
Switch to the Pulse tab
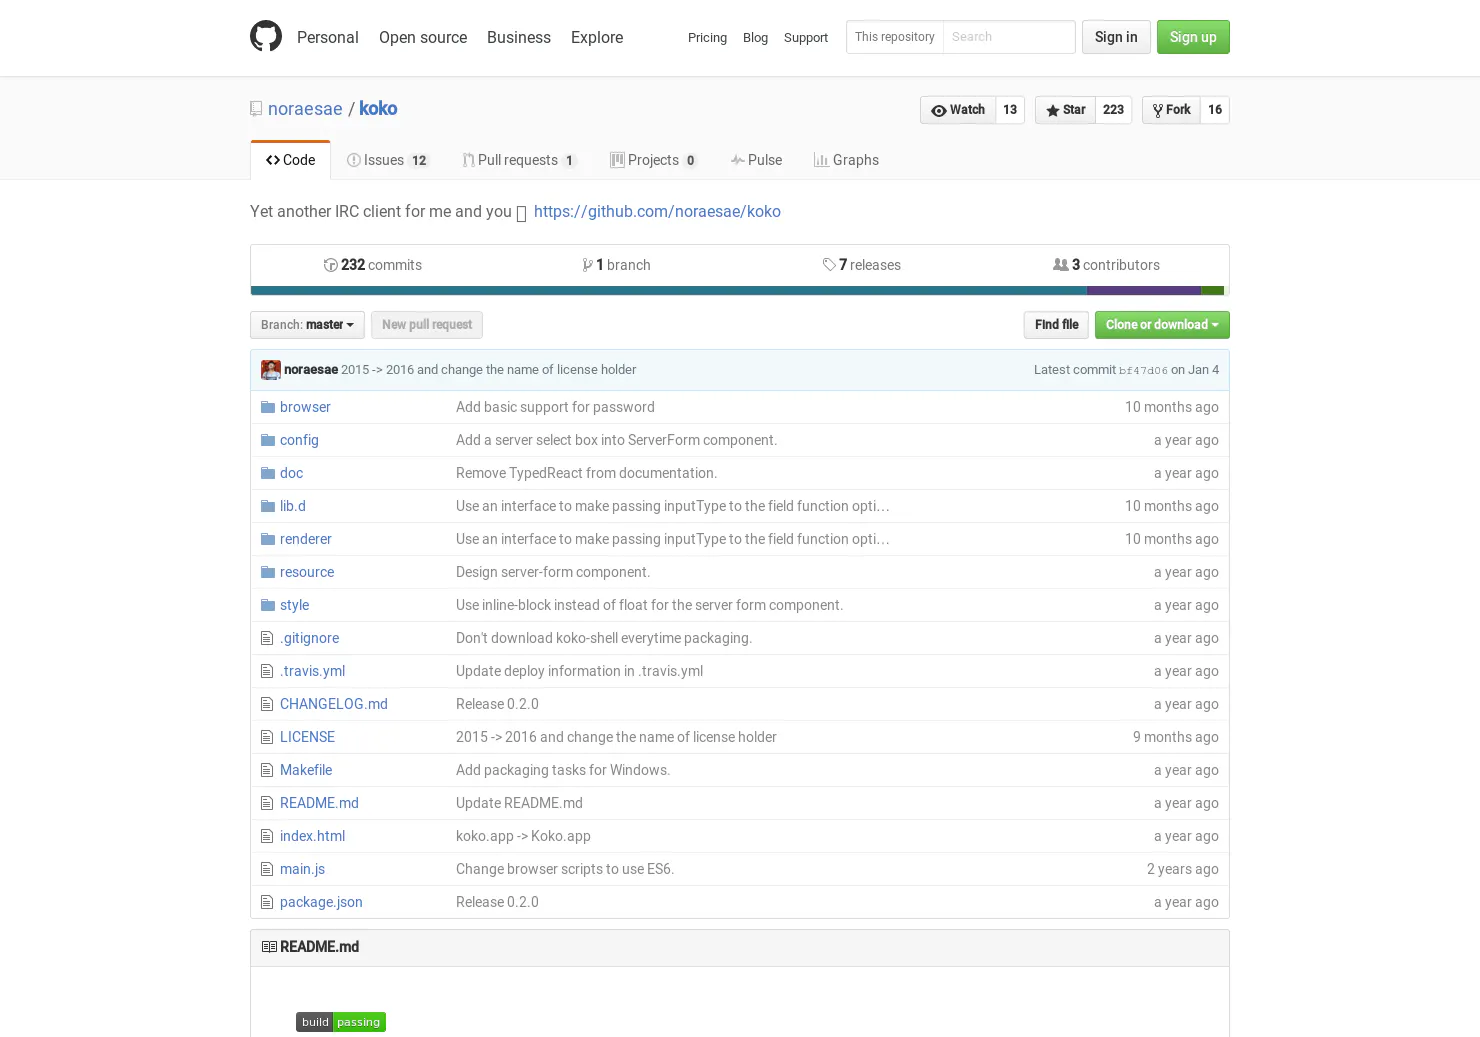tap(756, 160)
